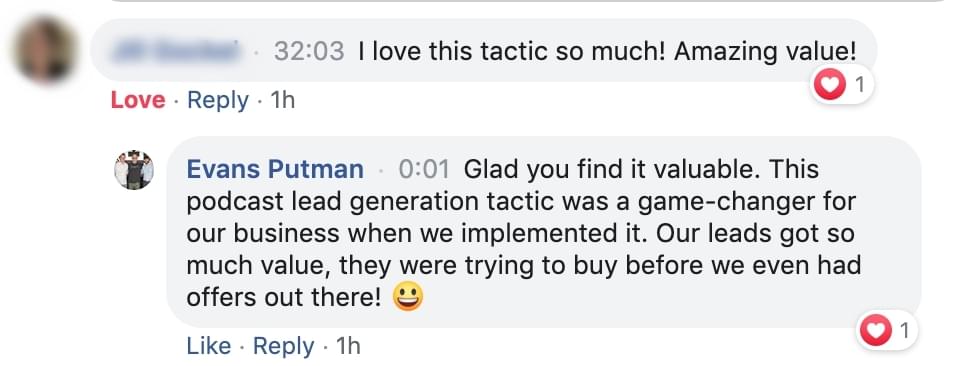Jump to video timestamp 32:03
976x366 pixels.
(309, 51)
